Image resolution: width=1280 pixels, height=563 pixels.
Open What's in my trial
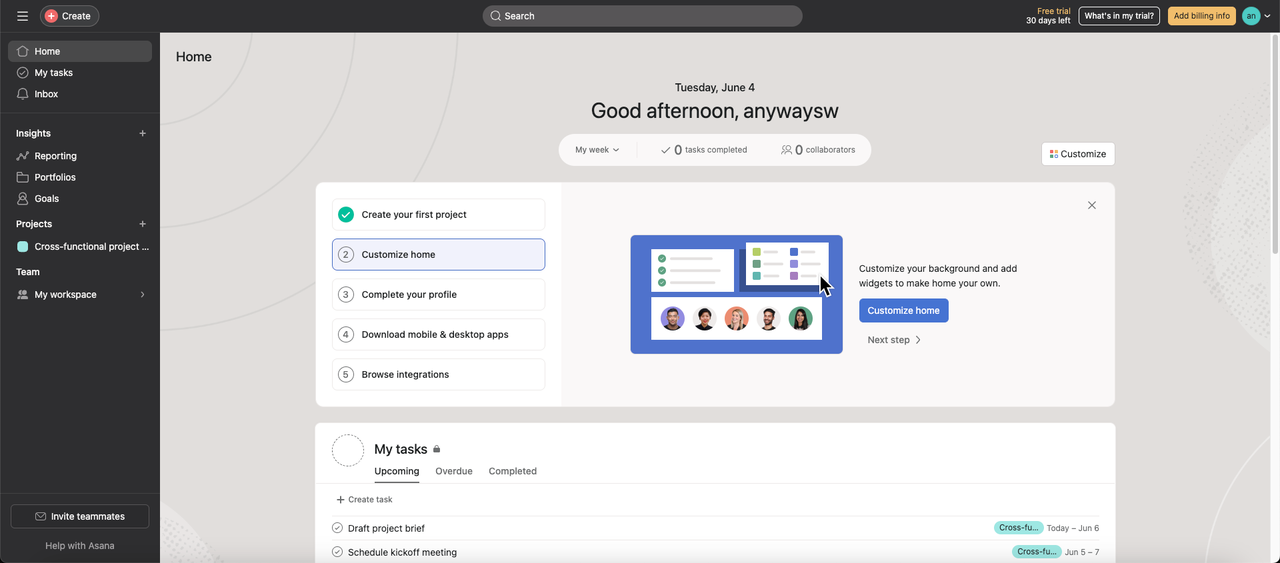[1119, 16]
